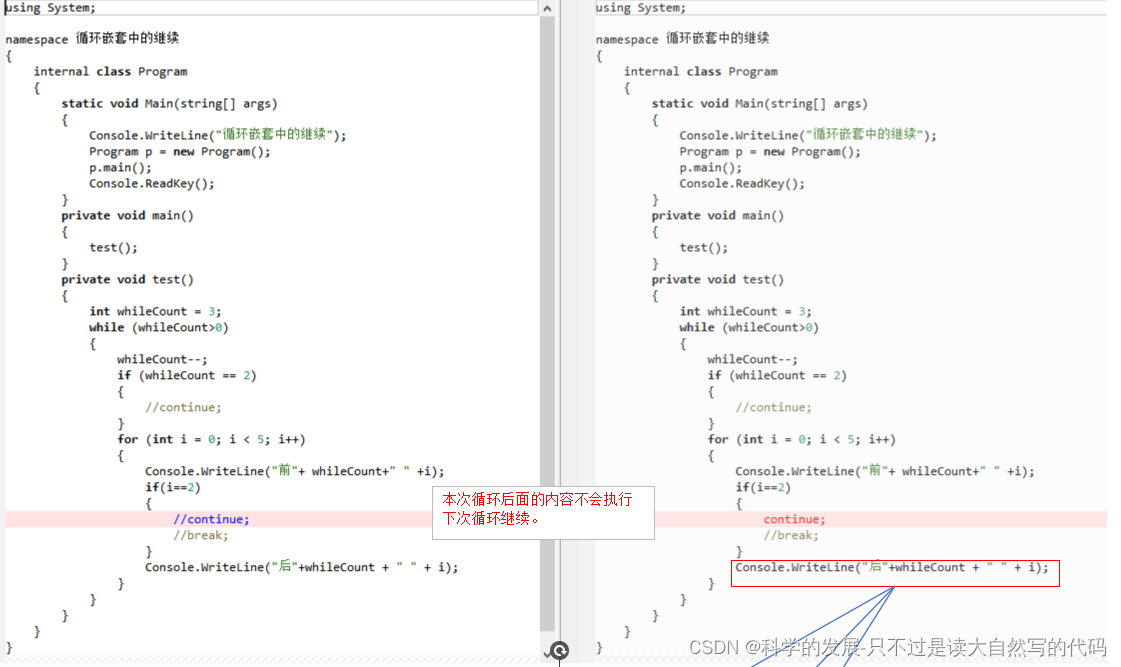Viewport: 1121px width, 667px height.
Task: Click Console.WriteLine("后"...) line in left pane
Action: coord(302,567)
